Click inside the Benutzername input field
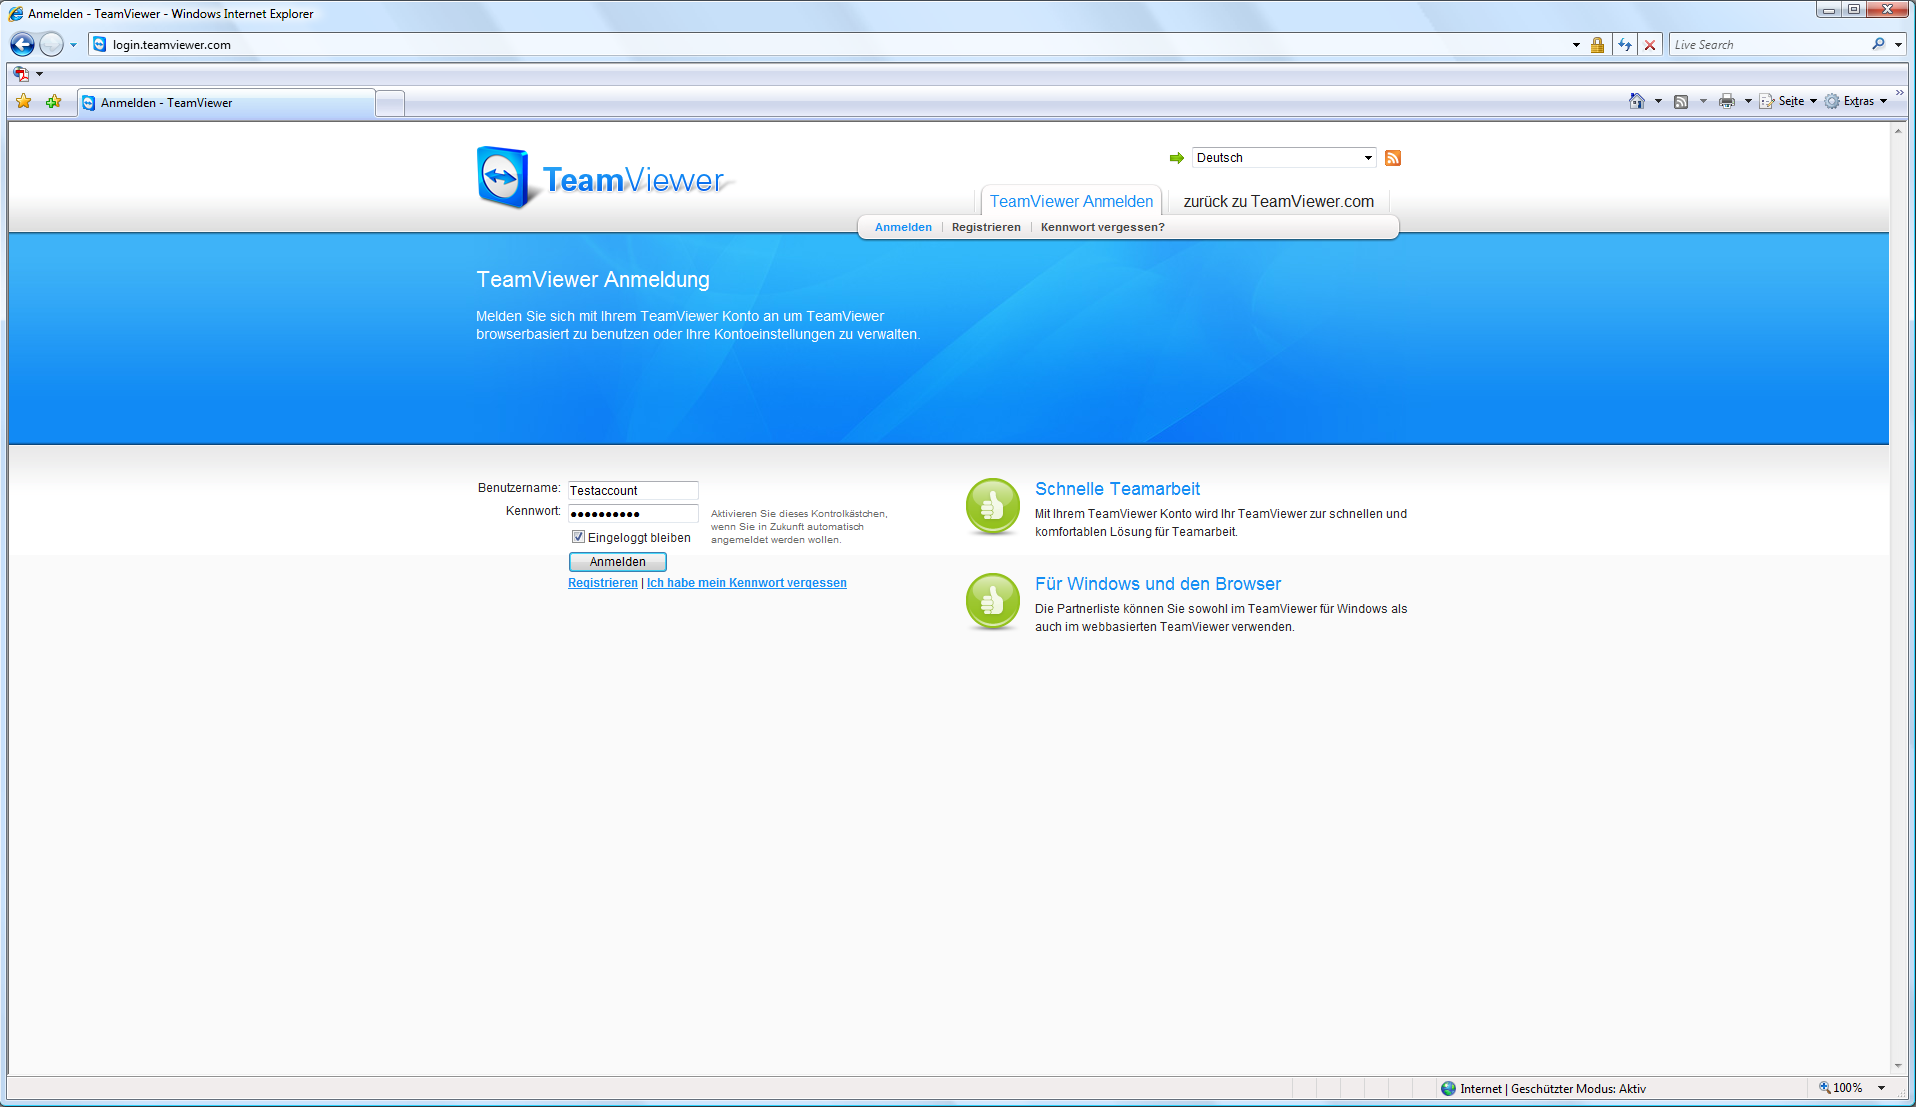 pos(632,490)
